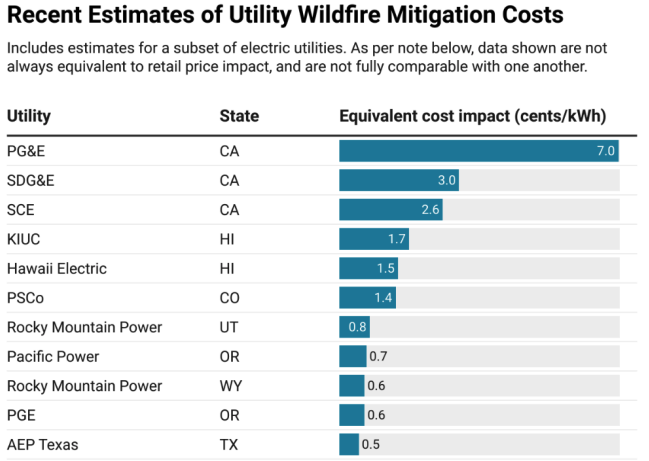This screenshot has width=649, height=461.
Task: Select the AEP Texas utility label
Action: coord(42,444)
